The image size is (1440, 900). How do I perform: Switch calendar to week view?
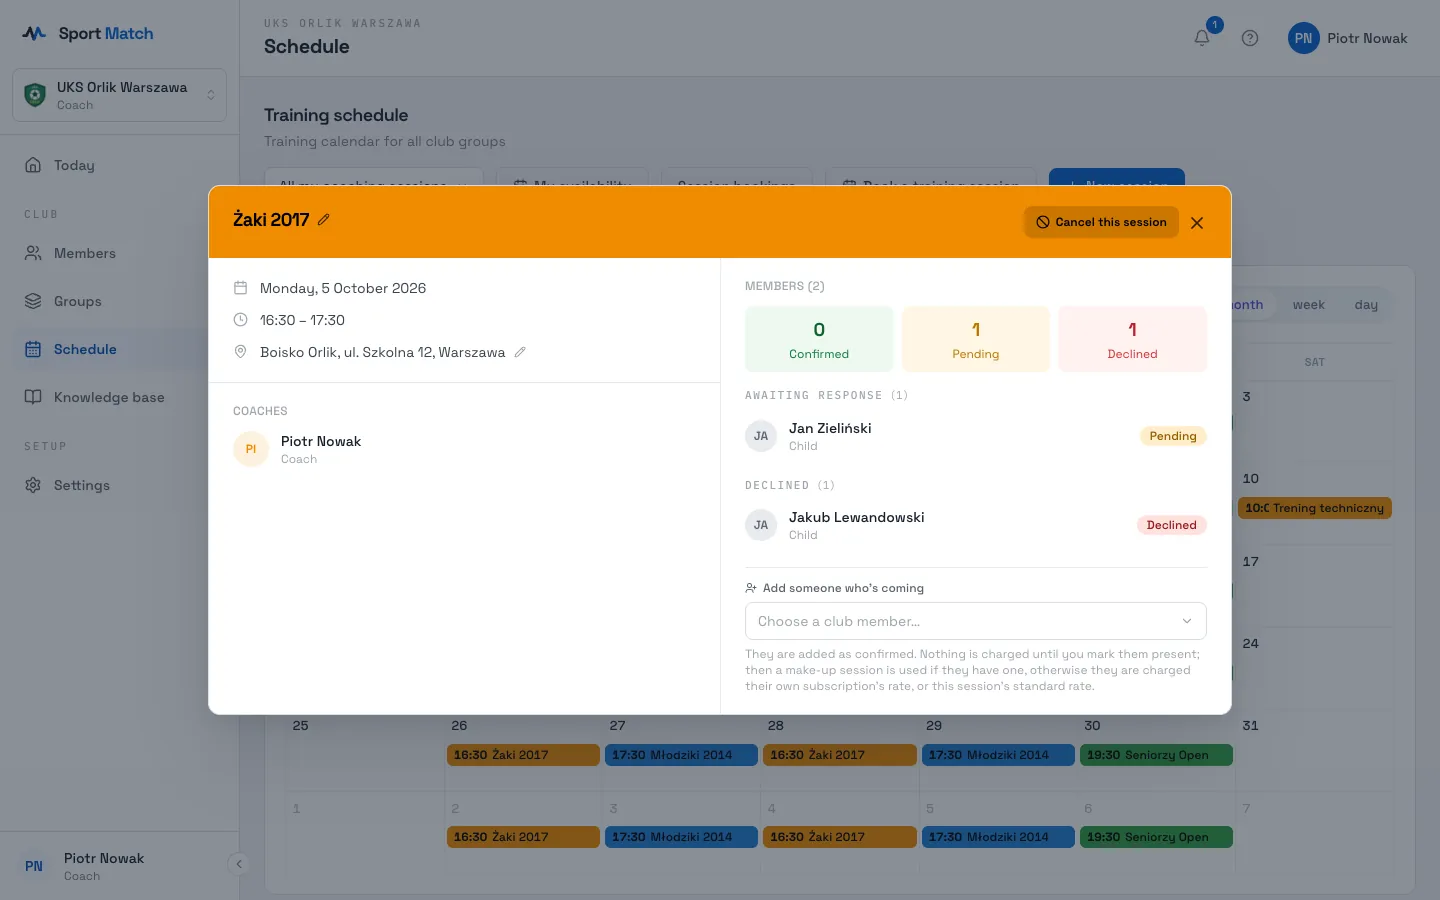pyautogui.click(x=1308, y=305)
